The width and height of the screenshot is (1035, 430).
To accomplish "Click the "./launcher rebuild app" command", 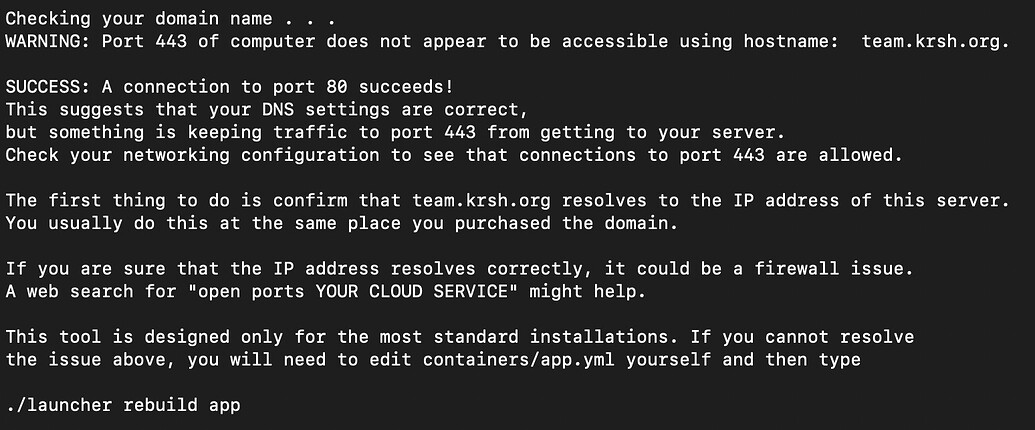I will (x=123, y=405).
